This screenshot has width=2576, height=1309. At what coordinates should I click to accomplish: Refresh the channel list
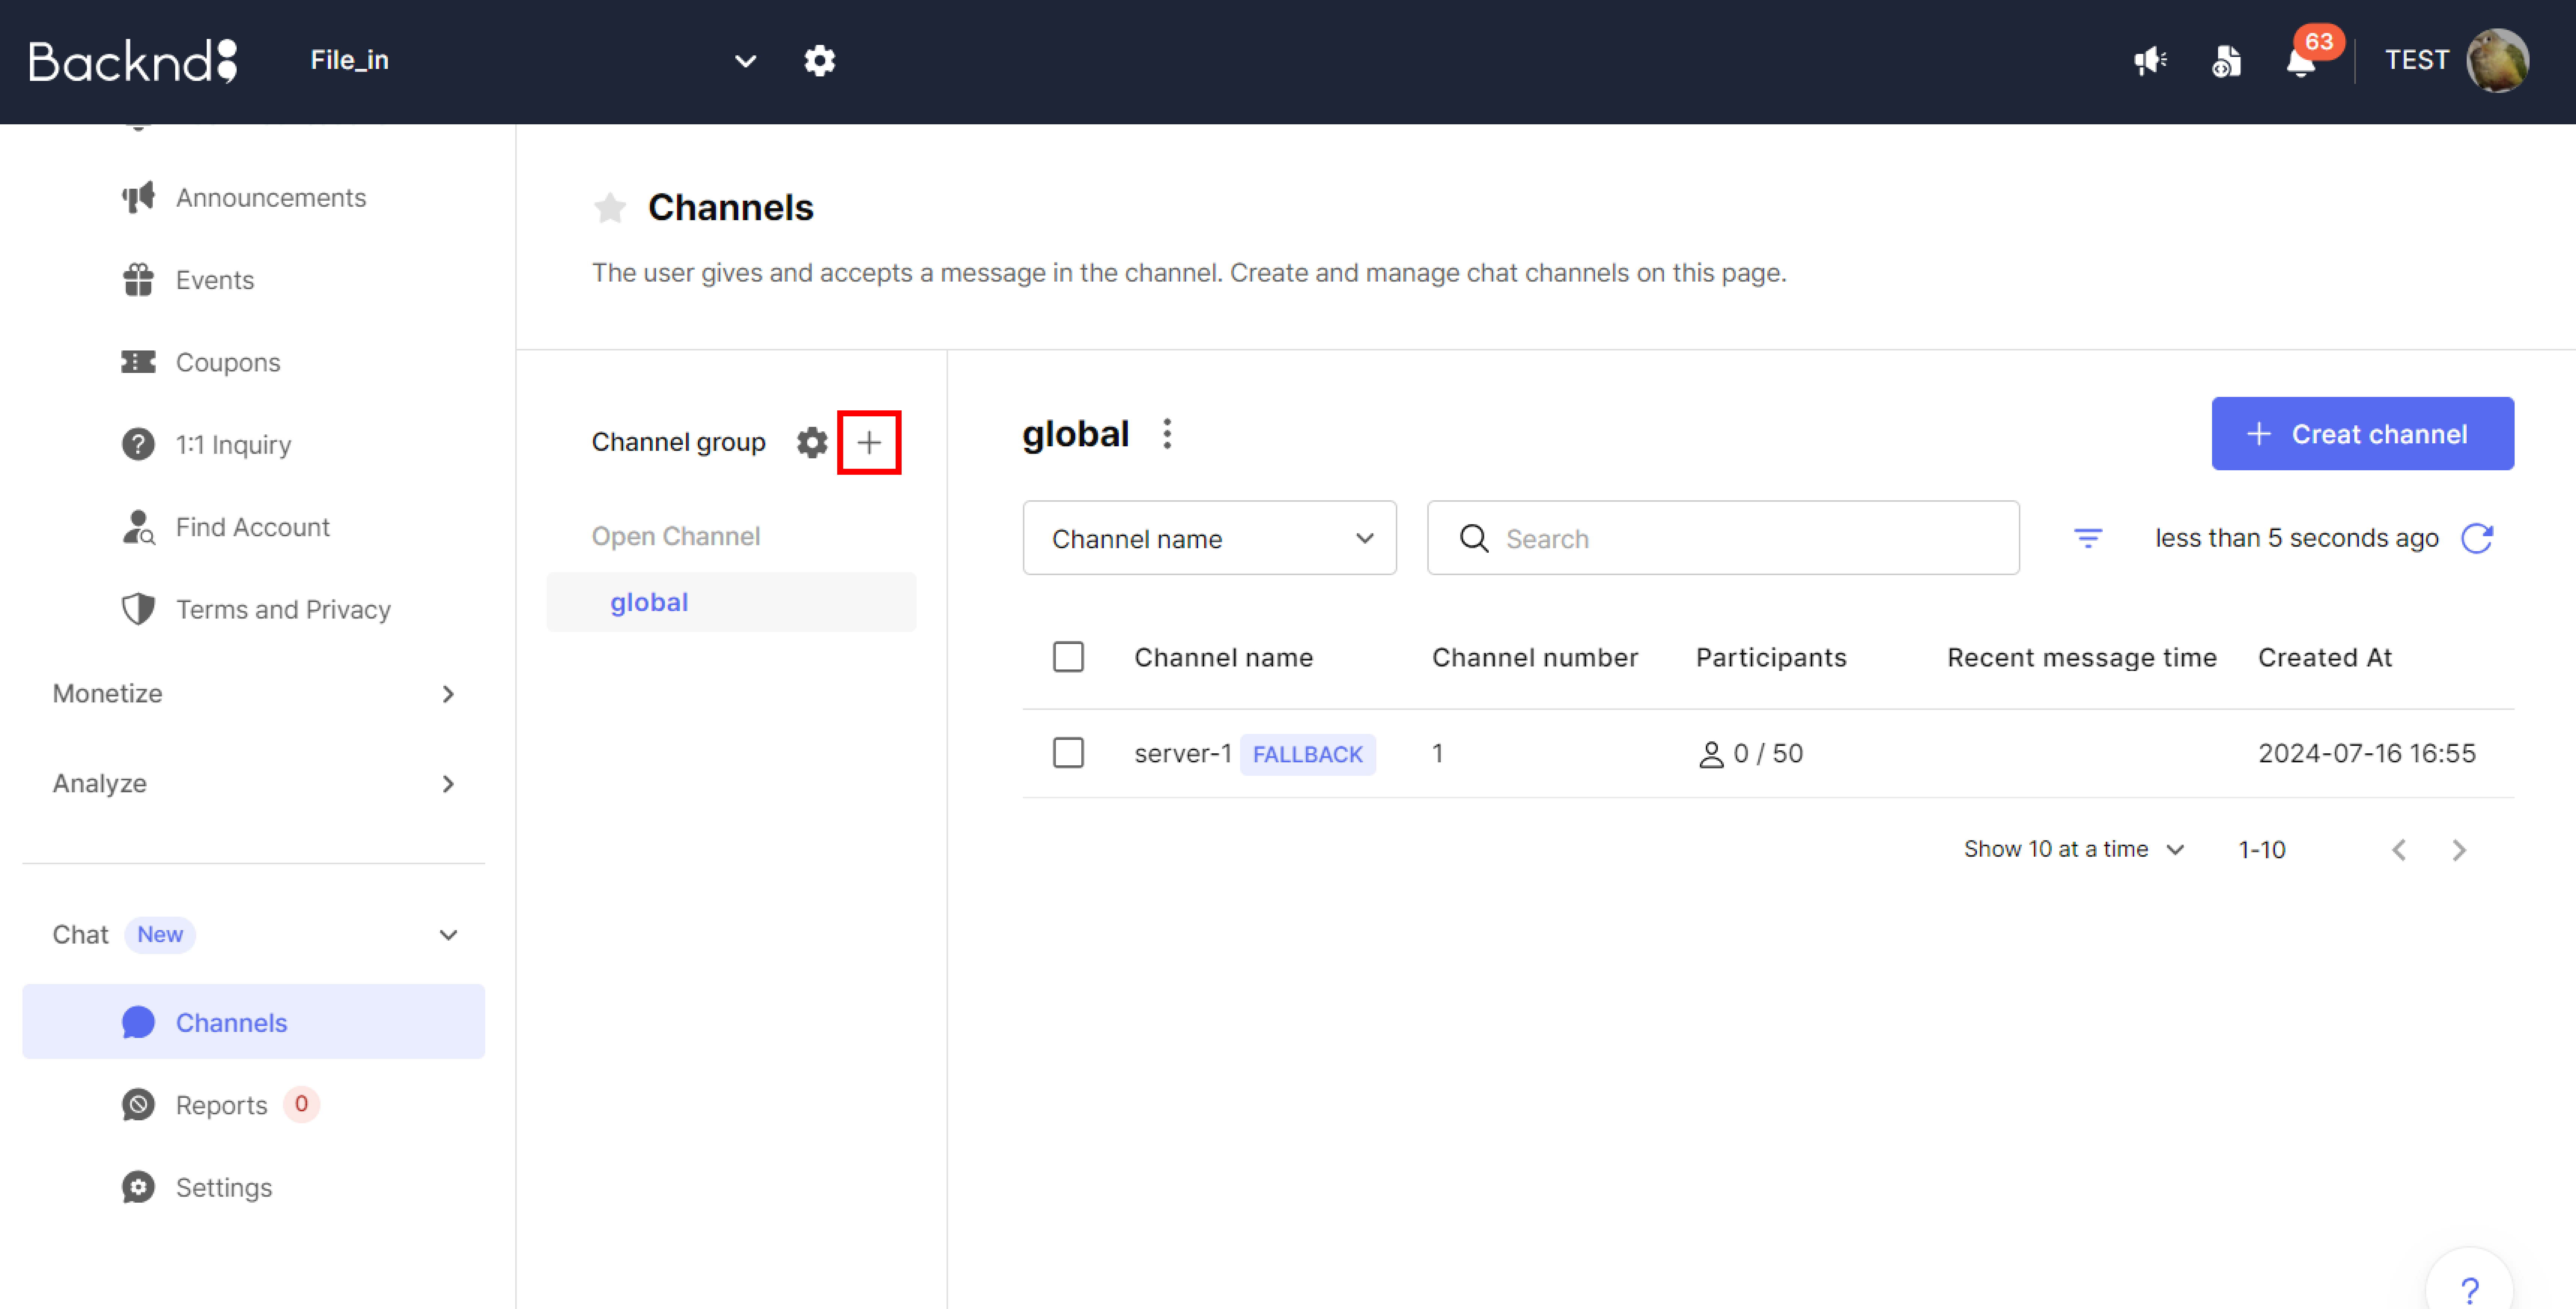(x=2477, y=538)
